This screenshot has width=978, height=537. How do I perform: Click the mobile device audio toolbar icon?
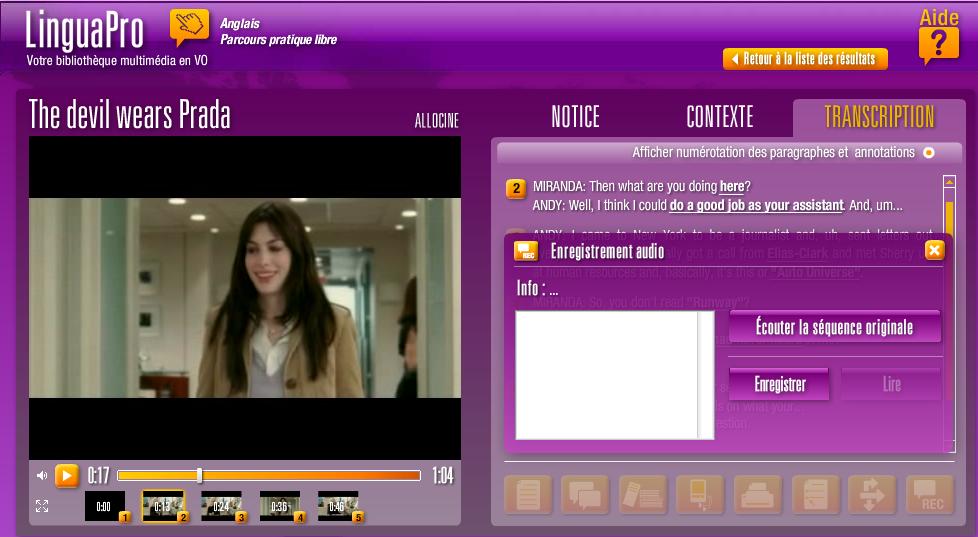700,495
